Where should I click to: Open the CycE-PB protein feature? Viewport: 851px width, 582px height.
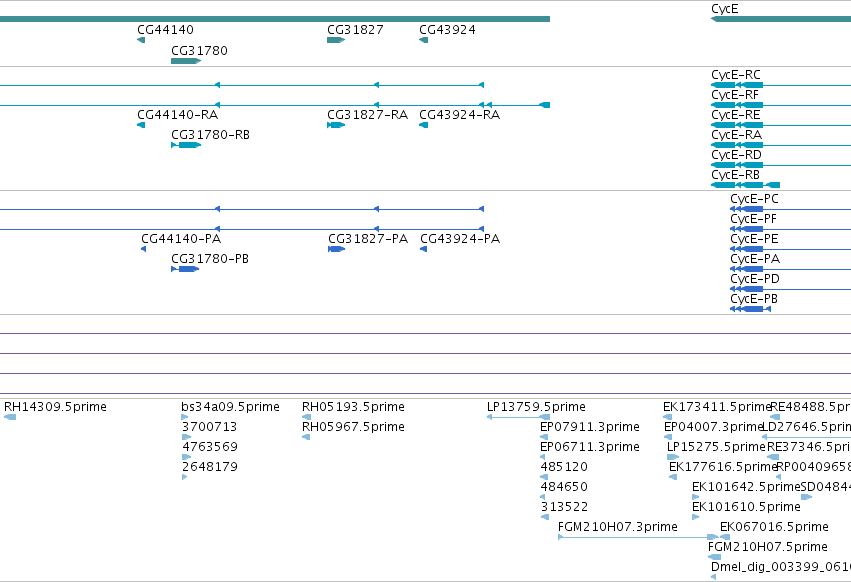point(750,309)
